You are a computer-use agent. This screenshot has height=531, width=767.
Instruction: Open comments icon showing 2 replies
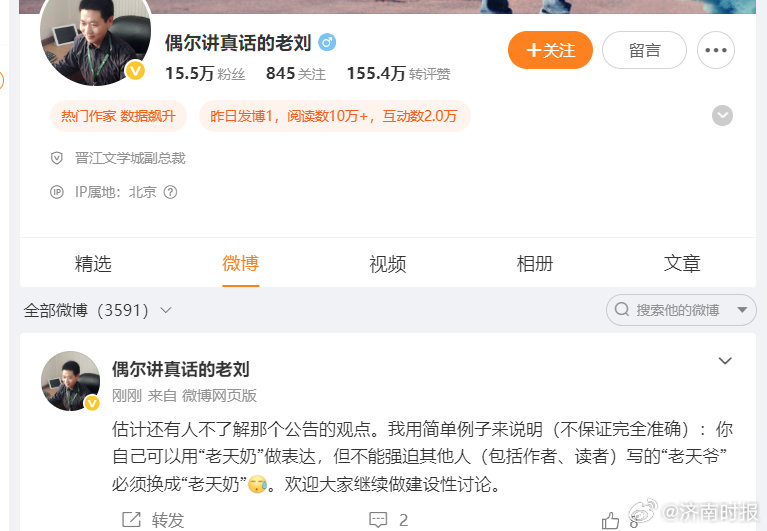[378, 519]
